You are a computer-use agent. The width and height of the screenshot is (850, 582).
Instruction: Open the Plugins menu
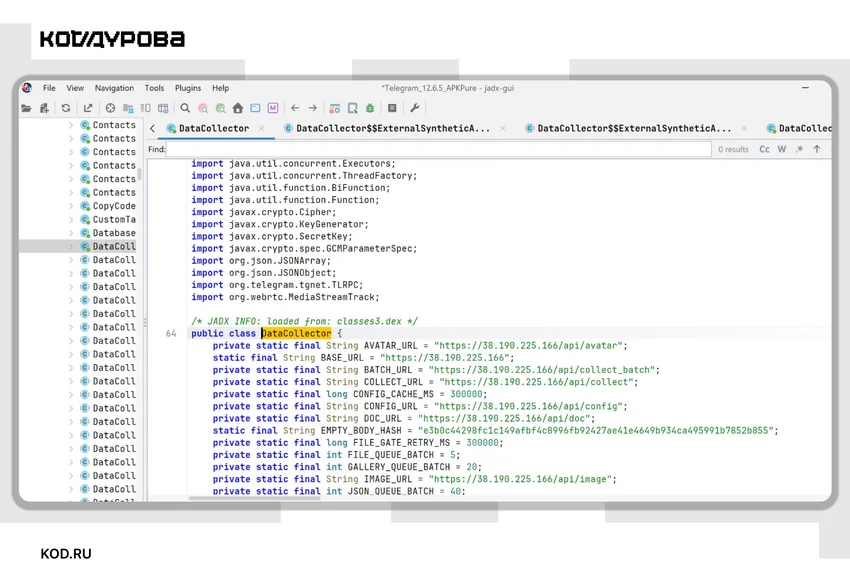[x=188, y=88]
